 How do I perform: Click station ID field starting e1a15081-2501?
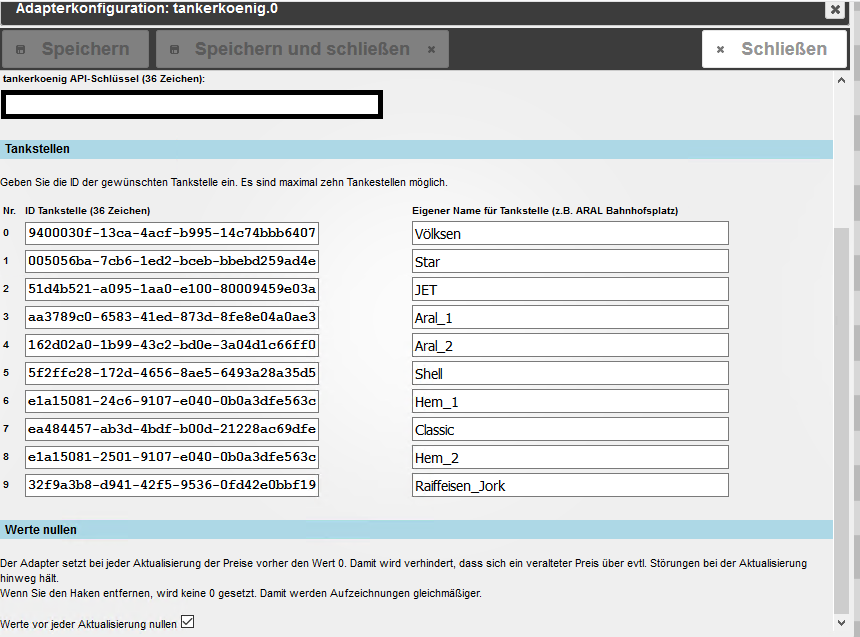[x=172, y=457]
